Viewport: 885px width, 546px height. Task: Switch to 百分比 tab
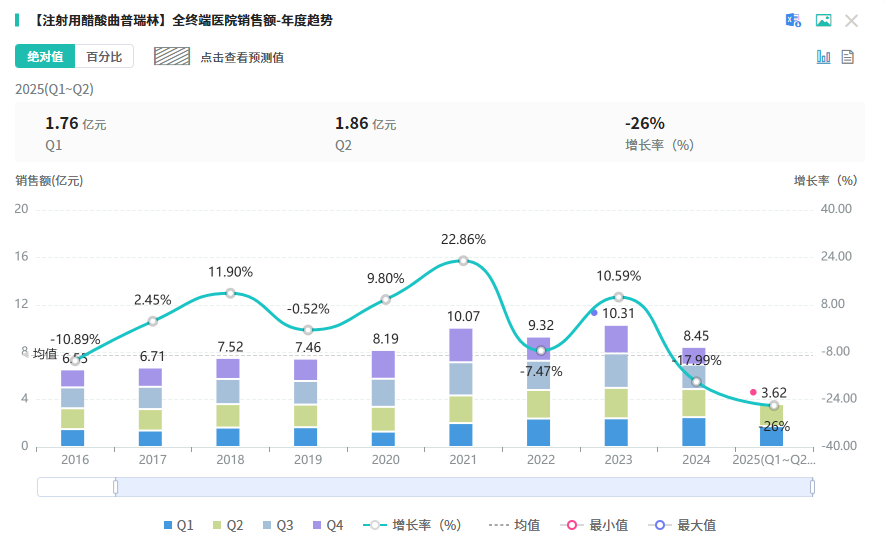coord(104,56)
